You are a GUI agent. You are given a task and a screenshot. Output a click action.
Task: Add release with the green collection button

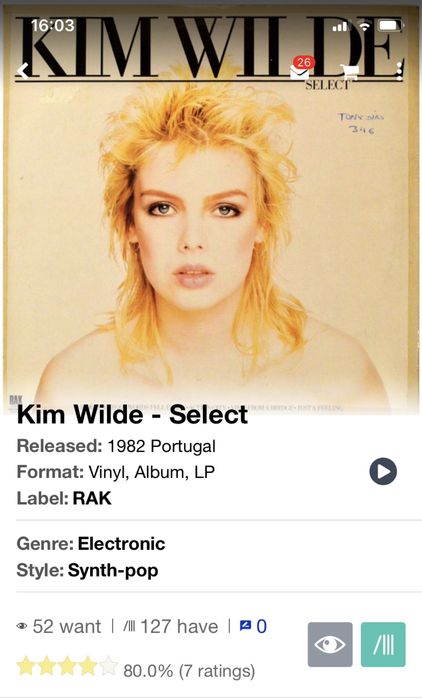click(x=383, y=644)
